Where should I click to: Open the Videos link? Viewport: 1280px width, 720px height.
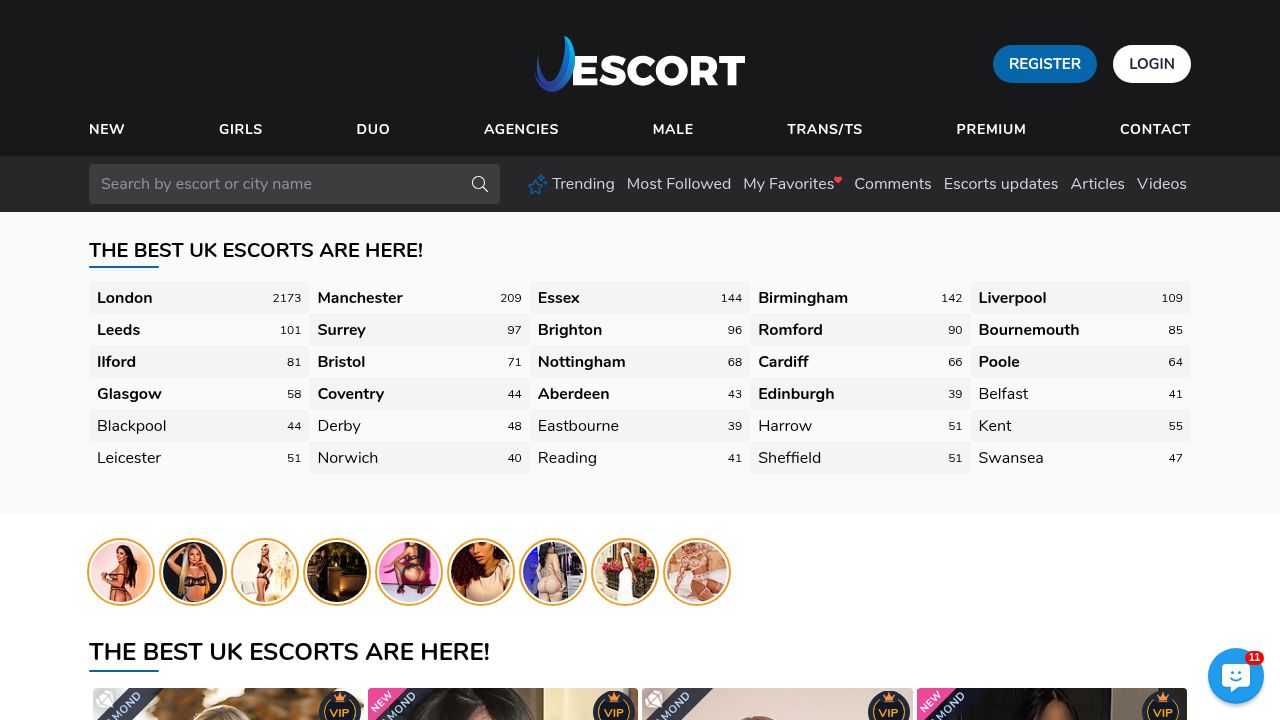(x=1162, y=184)
